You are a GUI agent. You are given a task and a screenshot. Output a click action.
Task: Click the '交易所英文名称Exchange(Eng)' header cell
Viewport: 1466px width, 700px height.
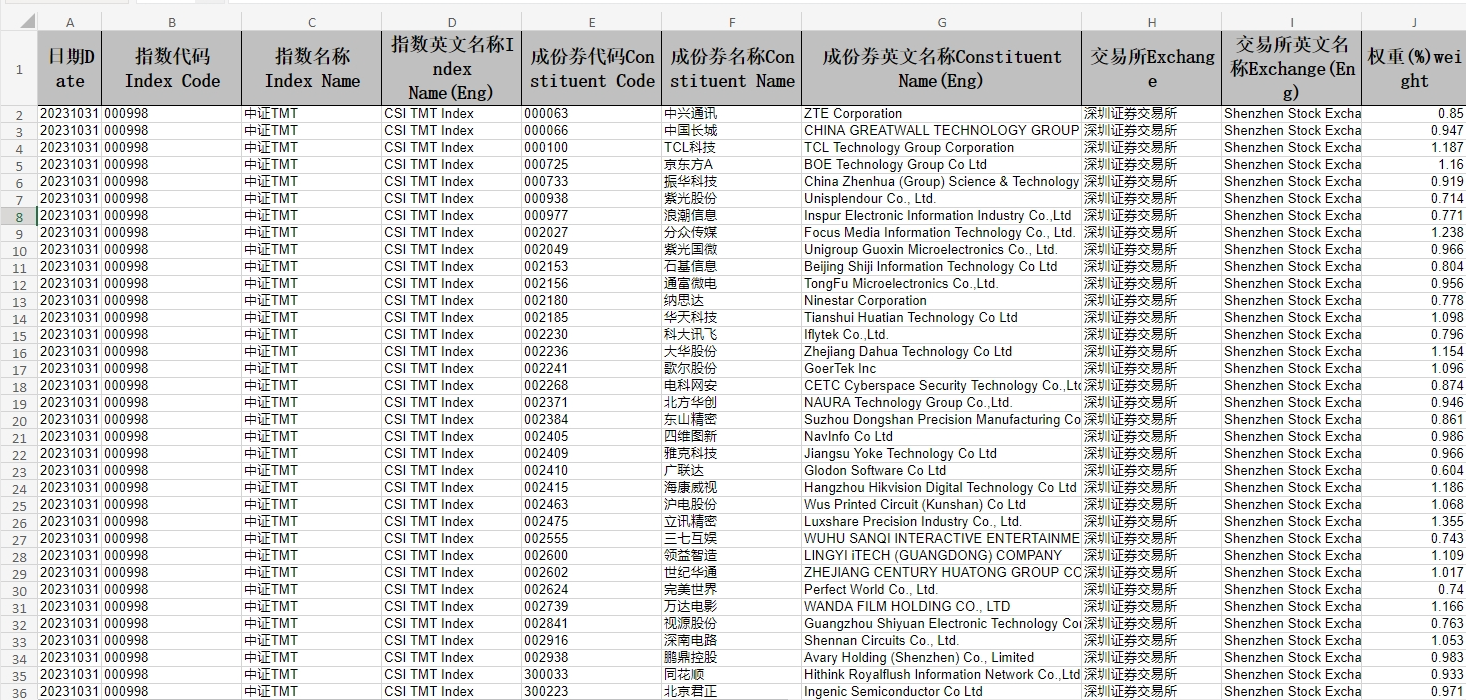pos(1292,68)
